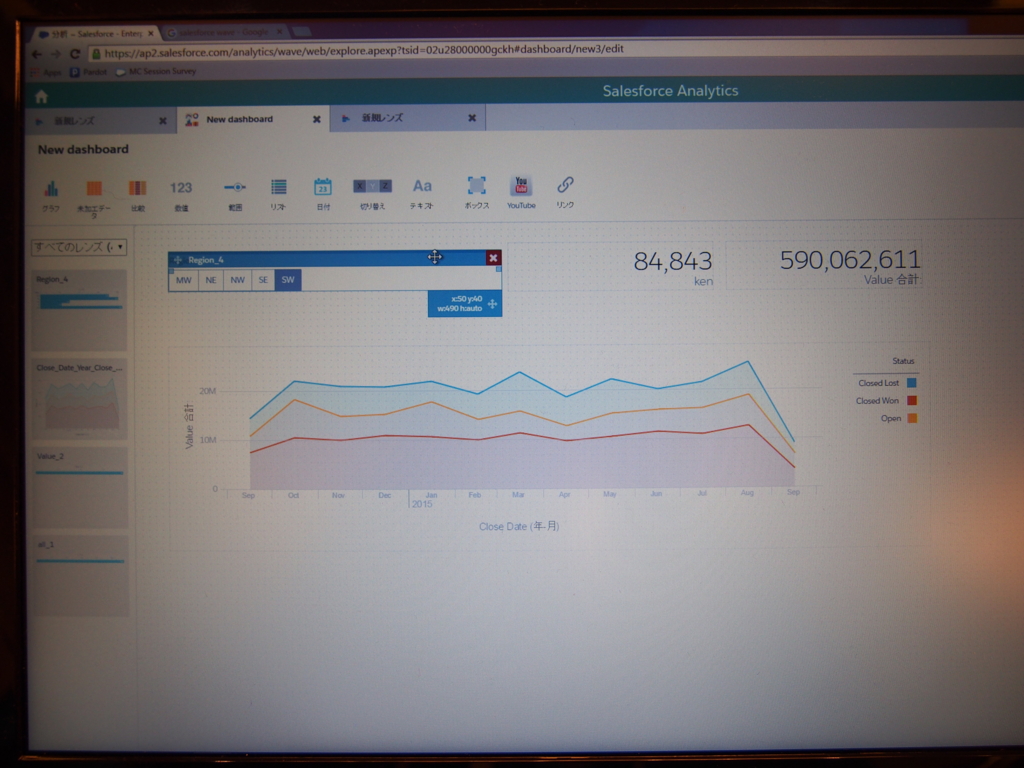Select the Close_Date_Year lens thumbnail

point(79,398)
